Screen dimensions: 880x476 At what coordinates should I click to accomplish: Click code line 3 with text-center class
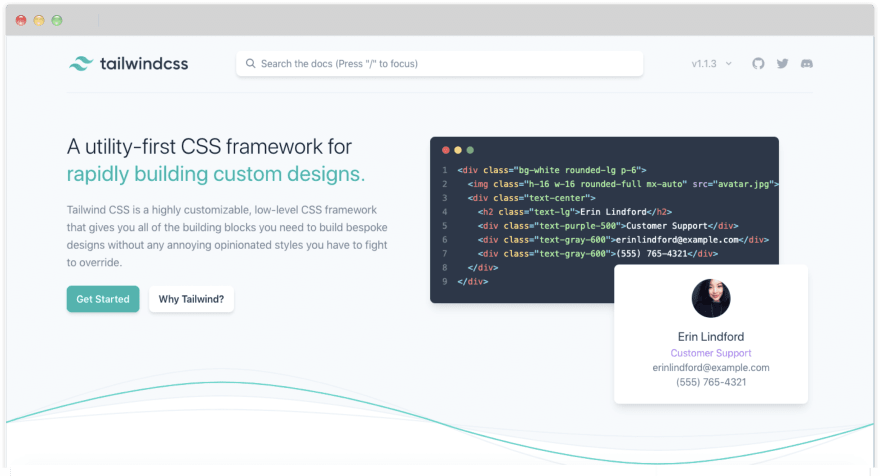point(531,198)
